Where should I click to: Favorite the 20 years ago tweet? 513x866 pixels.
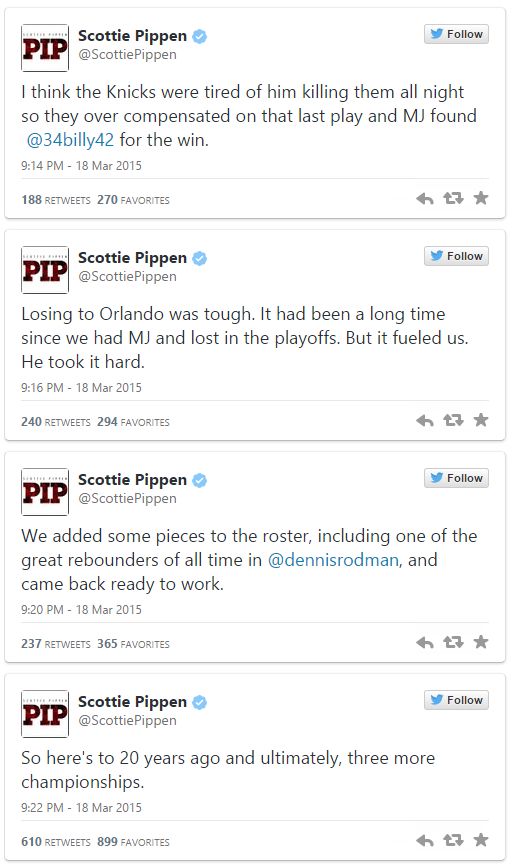pyautogui.click(x=481, y=840)
